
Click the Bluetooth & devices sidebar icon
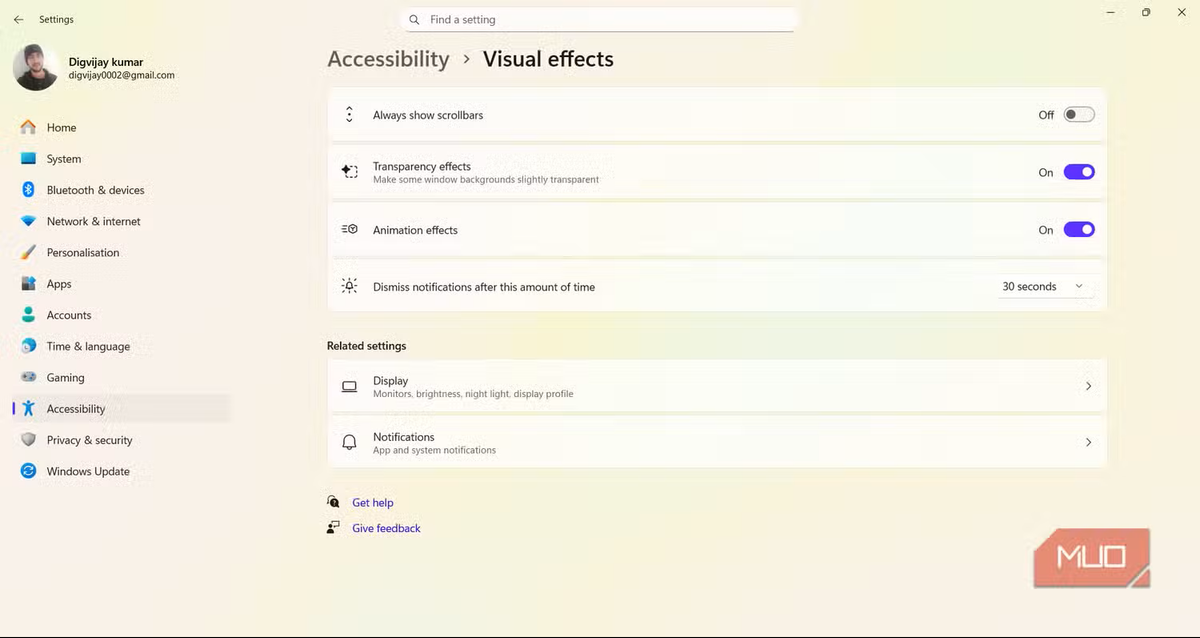coord(28,190)
